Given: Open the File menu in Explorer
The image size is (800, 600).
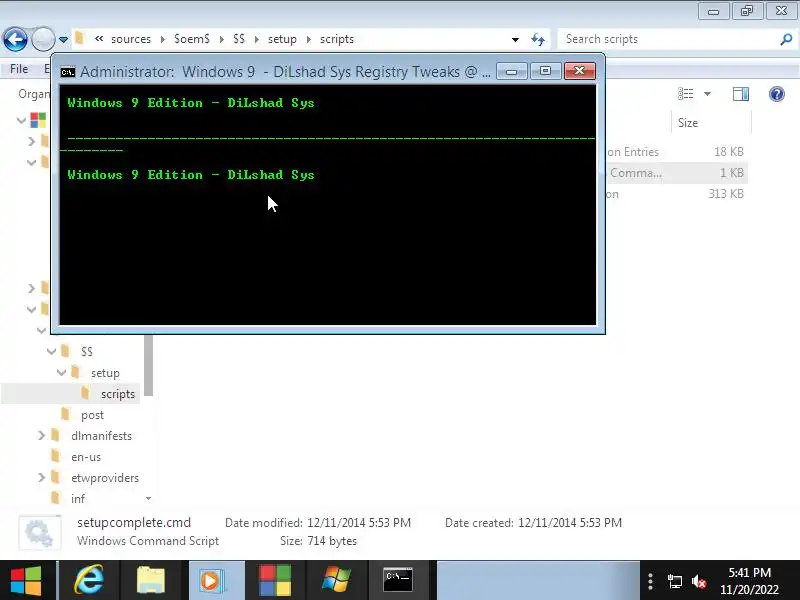Looking at the screenshot, I should tap(19, 68).
